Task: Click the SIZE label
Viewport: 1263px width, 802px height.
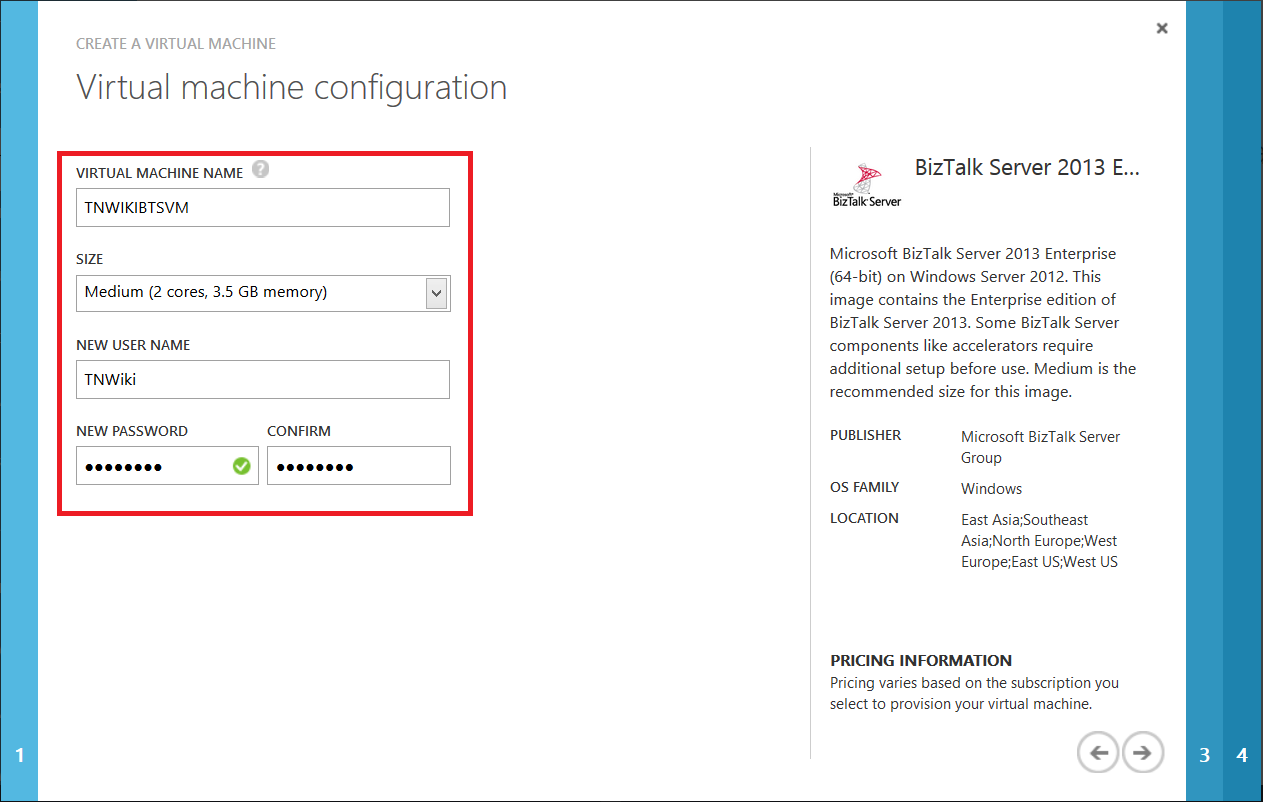Action: (89, 259)
